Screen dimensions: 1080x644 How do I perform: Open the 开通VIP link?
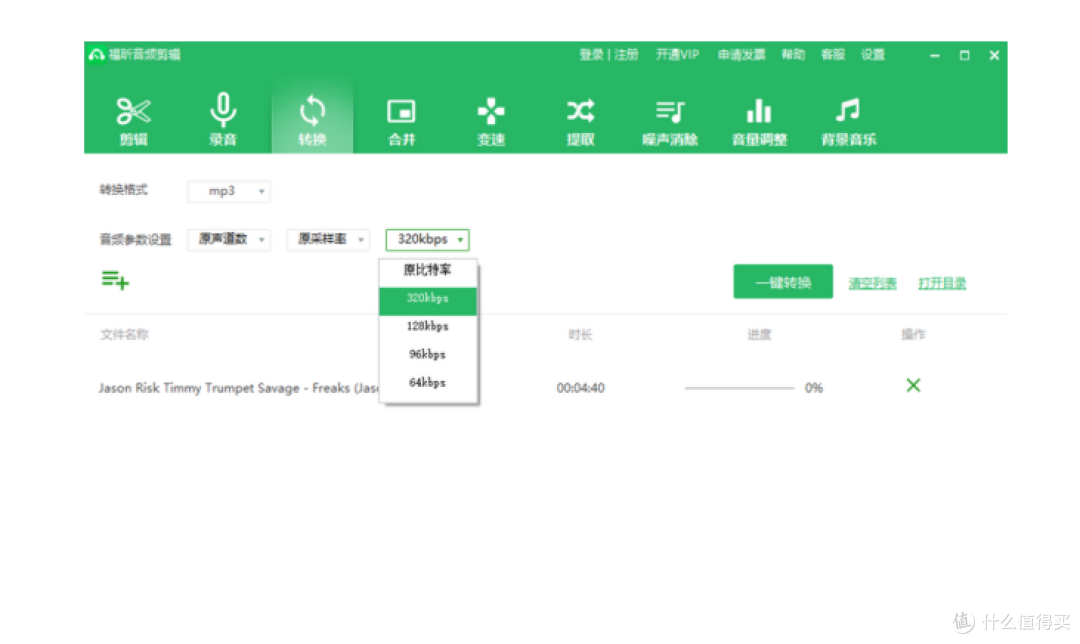[x=678, y=54]
